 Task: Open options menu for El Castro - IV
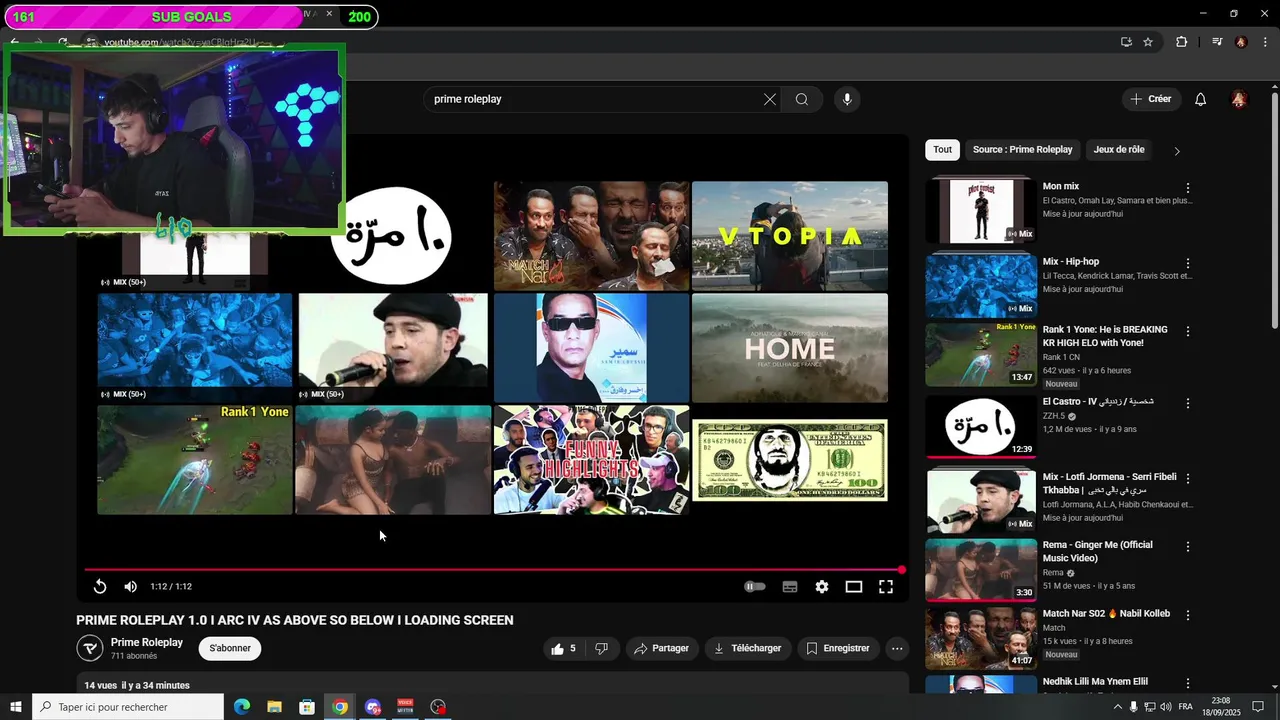pyautogui.click(x=1188, y=403)
